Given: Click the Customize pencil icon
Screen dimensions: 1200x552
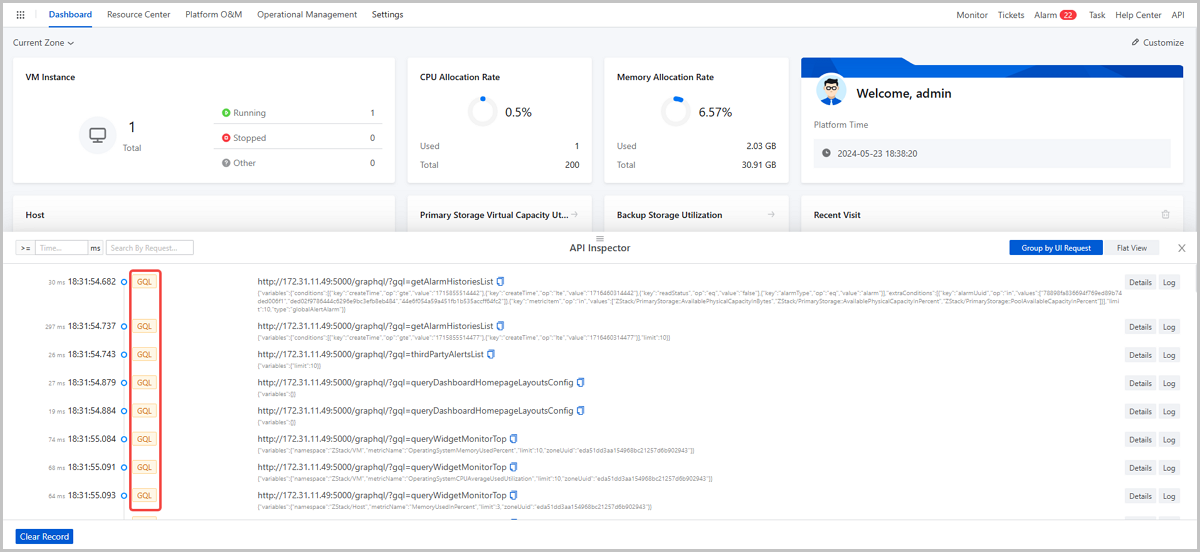Looking at the screenshot, I should point(1135,43).
